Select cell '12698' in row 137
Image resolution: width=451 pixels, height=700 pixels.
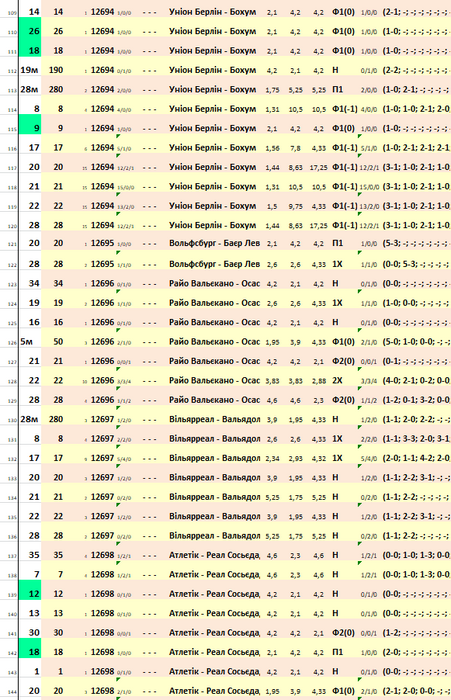[102, 555]
